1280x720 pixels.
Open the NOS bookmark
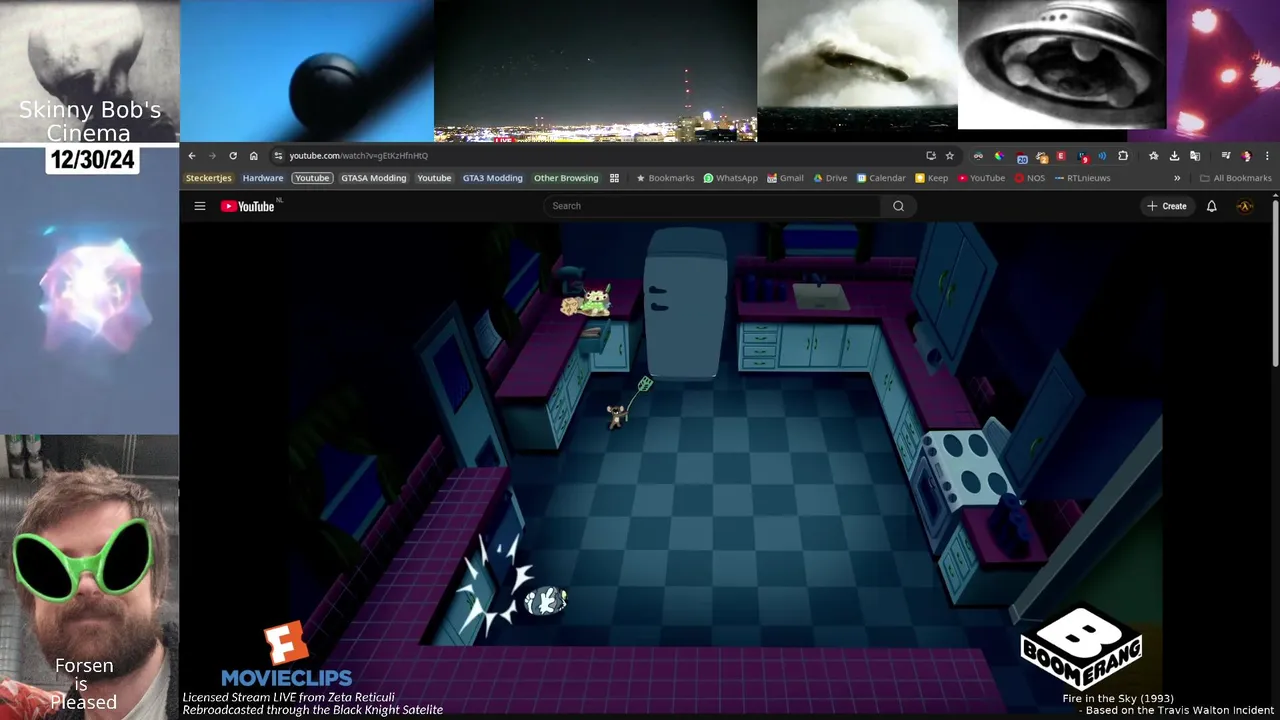(x=1029, y=178)
